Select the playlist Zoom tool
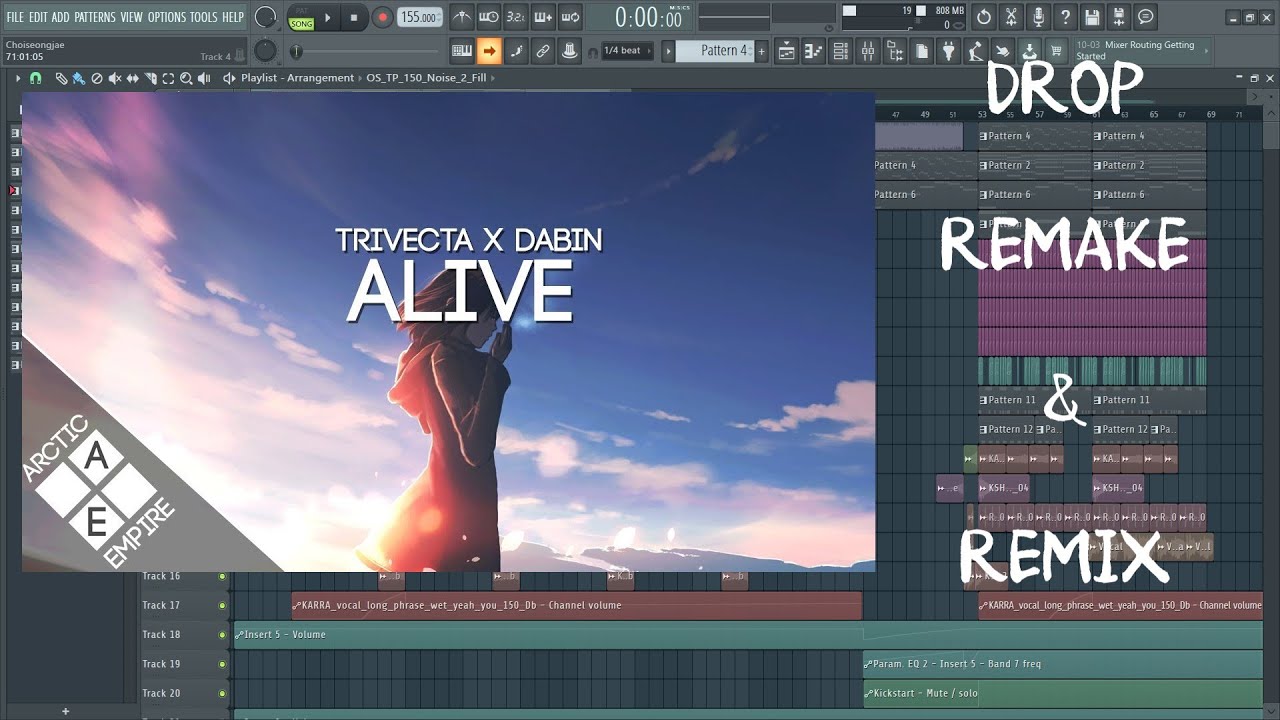 [186, 78]
